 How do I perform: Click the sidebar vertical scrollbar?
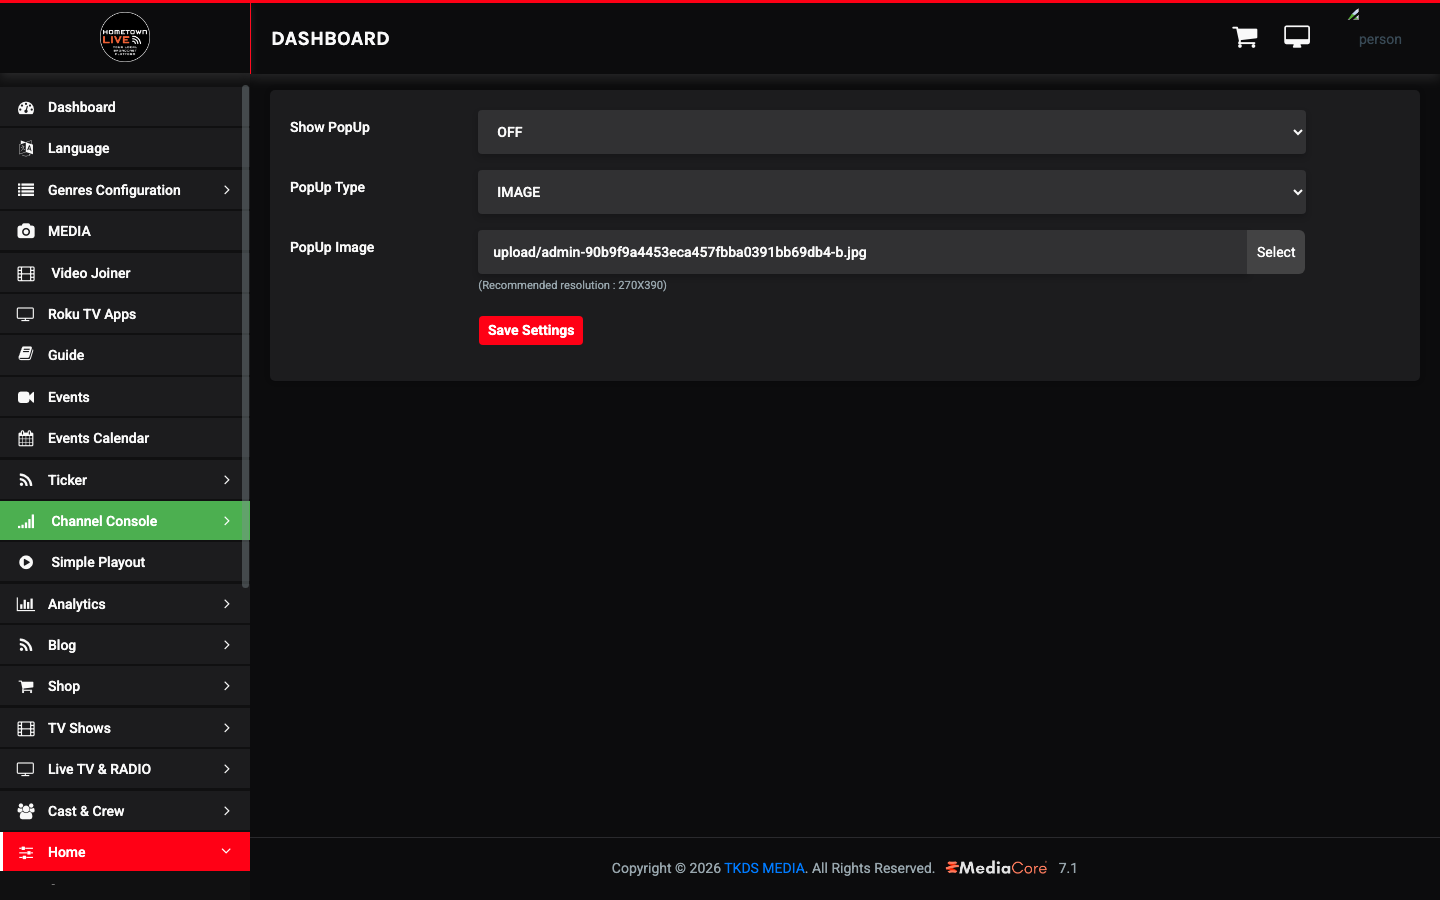click(245, 336)
